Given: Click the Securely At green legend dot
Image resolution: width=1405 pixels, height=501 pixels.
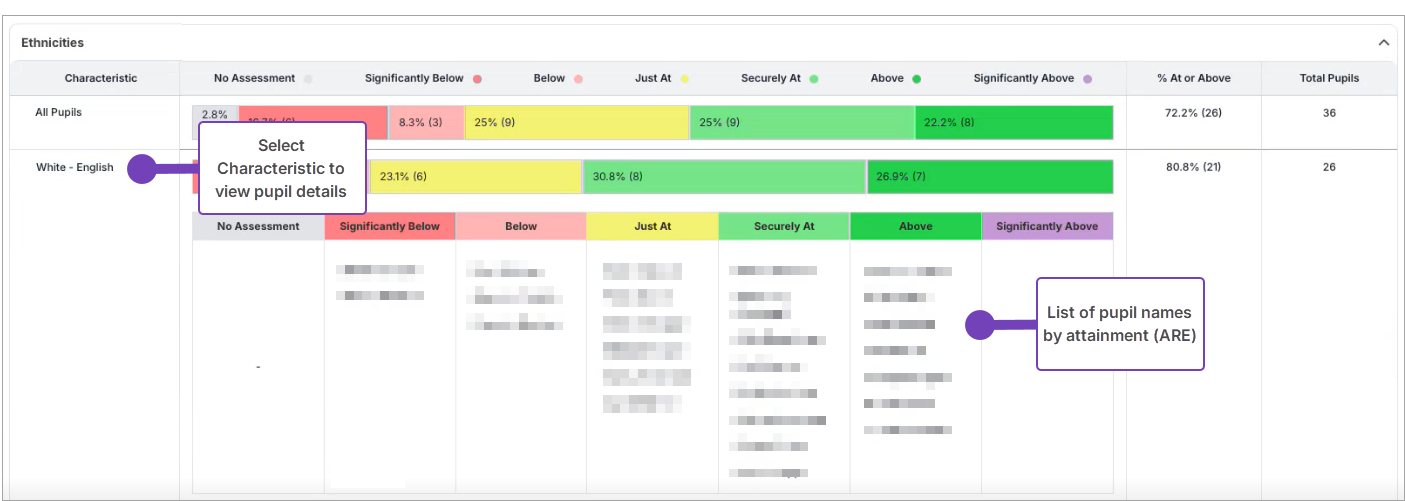Looking at the screenshot, I should click(814, 79).
